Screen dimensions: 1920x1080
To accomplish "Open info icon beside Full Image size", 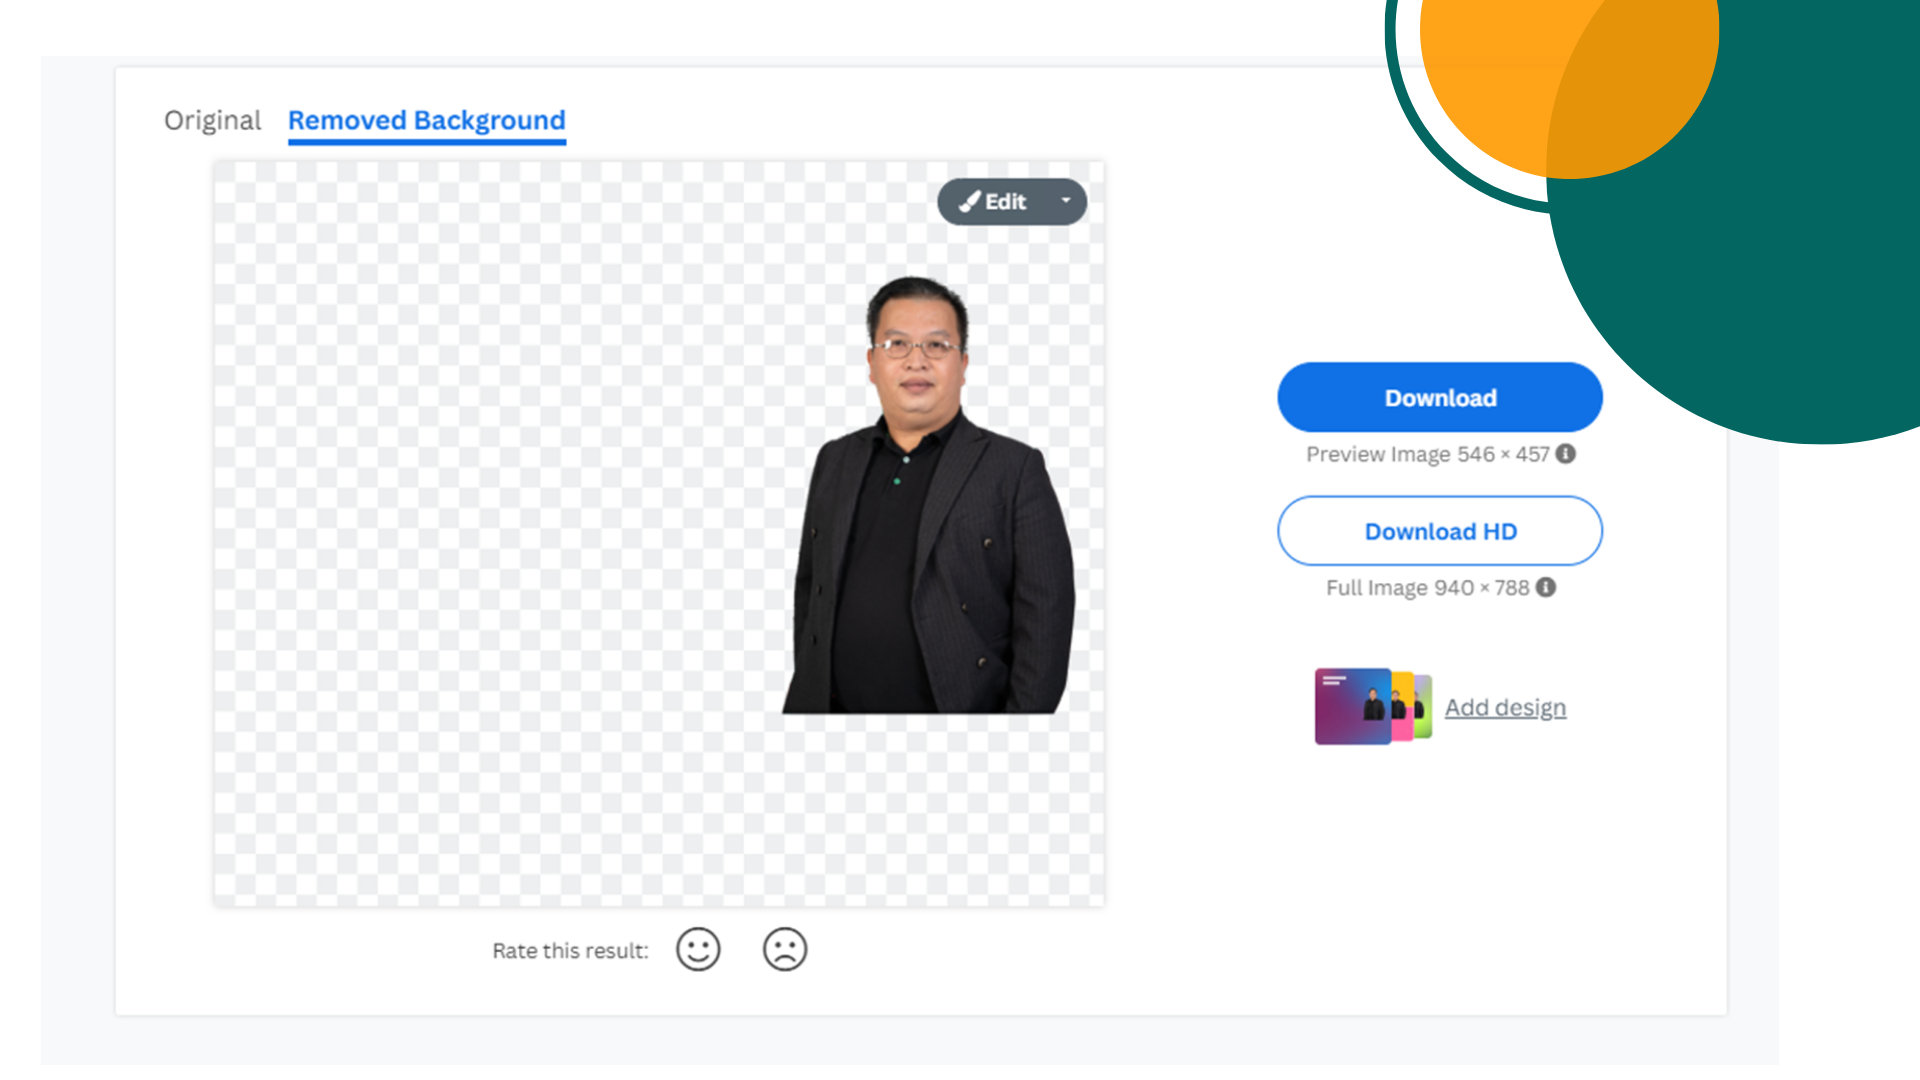I will pos(1546,588).
